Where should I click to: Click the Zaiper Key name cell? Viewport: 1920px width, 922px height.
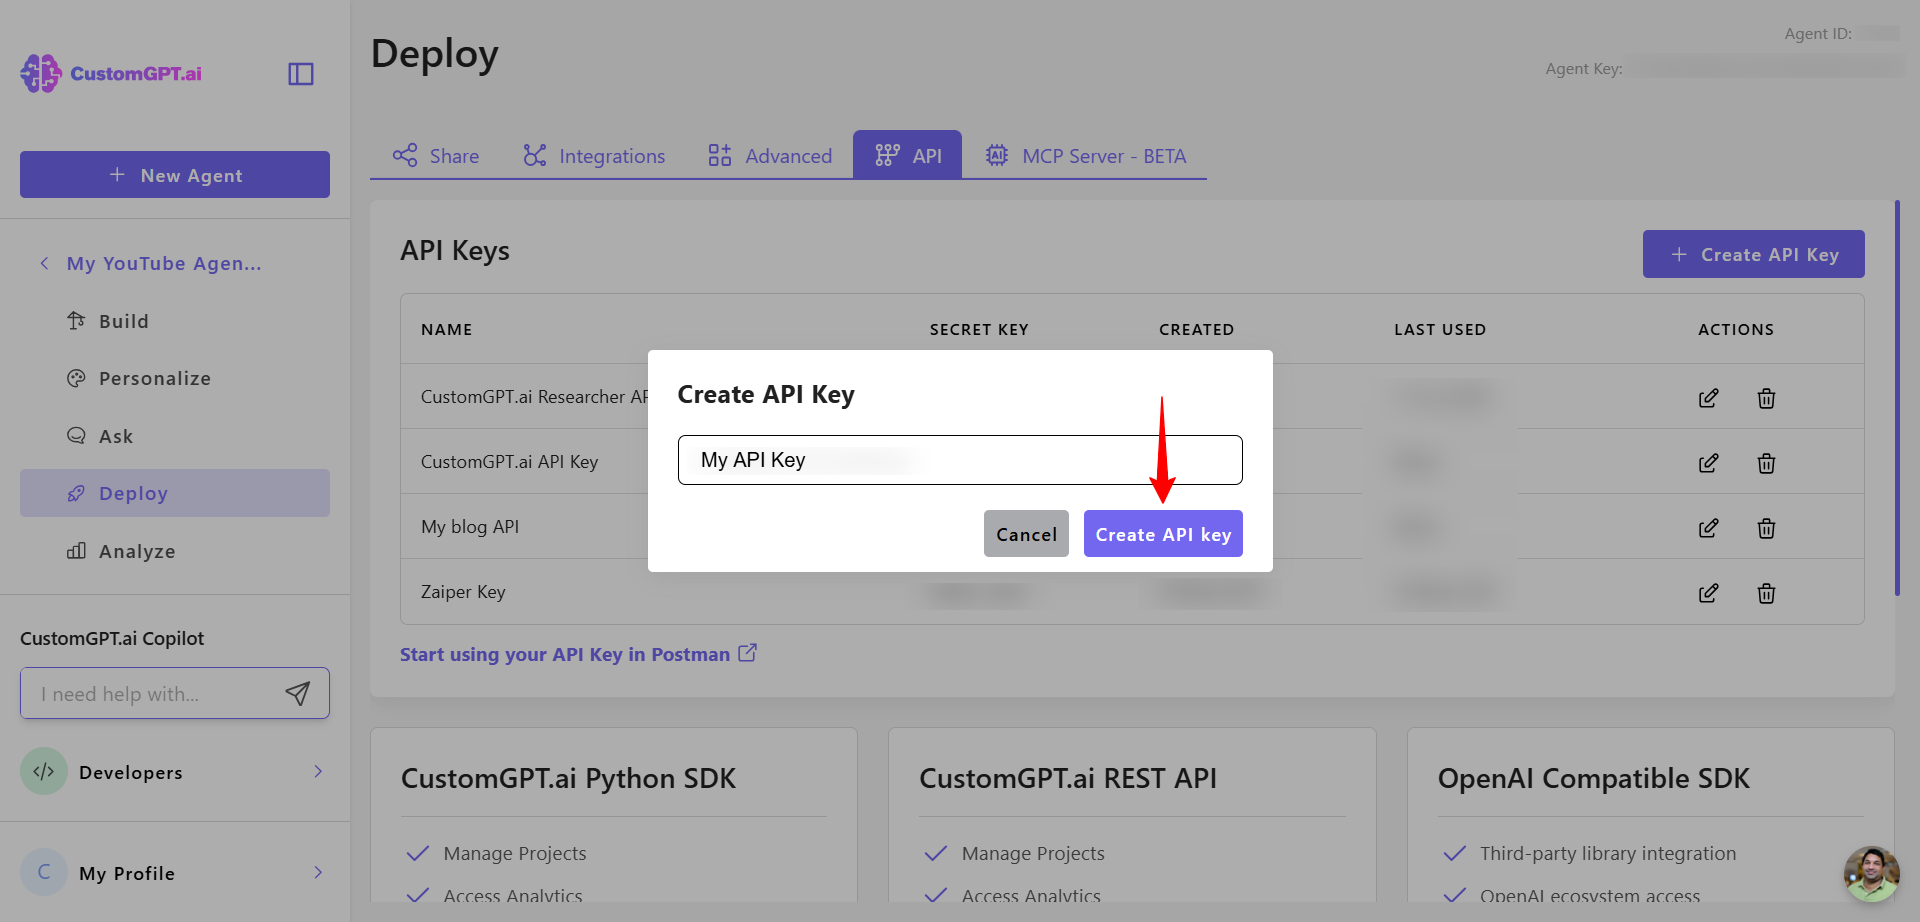pyautogui.click(x=463, y=592)
